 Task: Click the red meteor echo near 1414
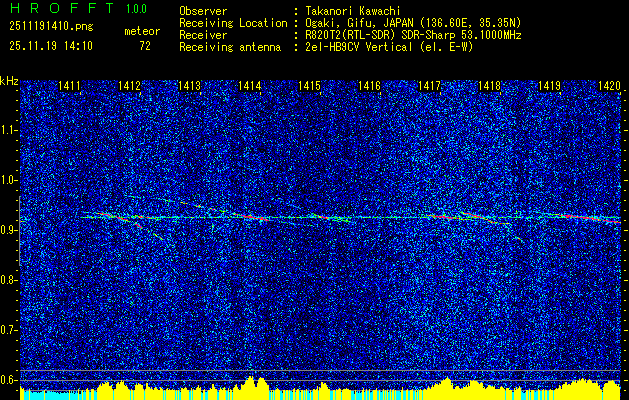pos(254,217)
